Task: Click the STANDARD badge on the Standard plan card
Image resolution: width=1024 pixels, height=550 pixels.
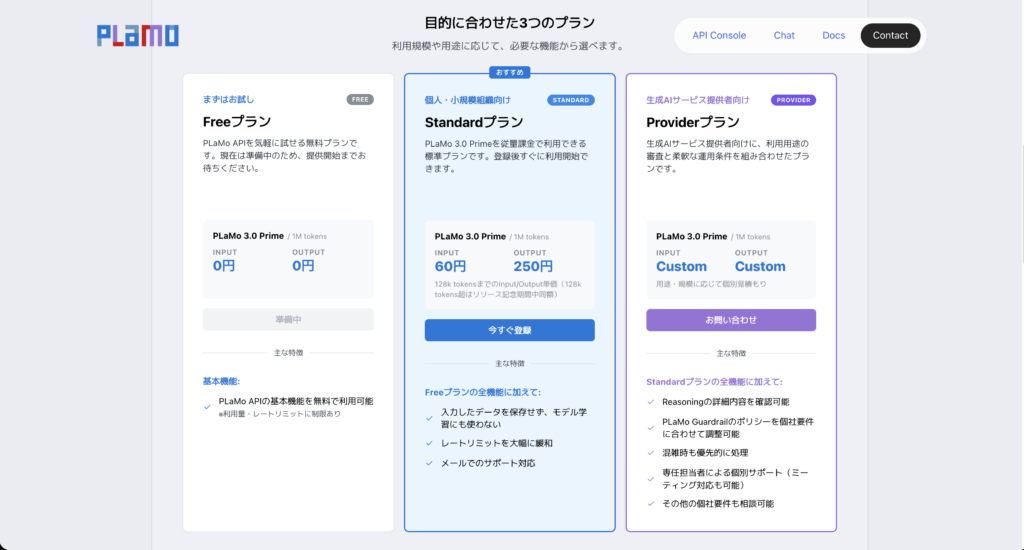Action: coord(571,100)
